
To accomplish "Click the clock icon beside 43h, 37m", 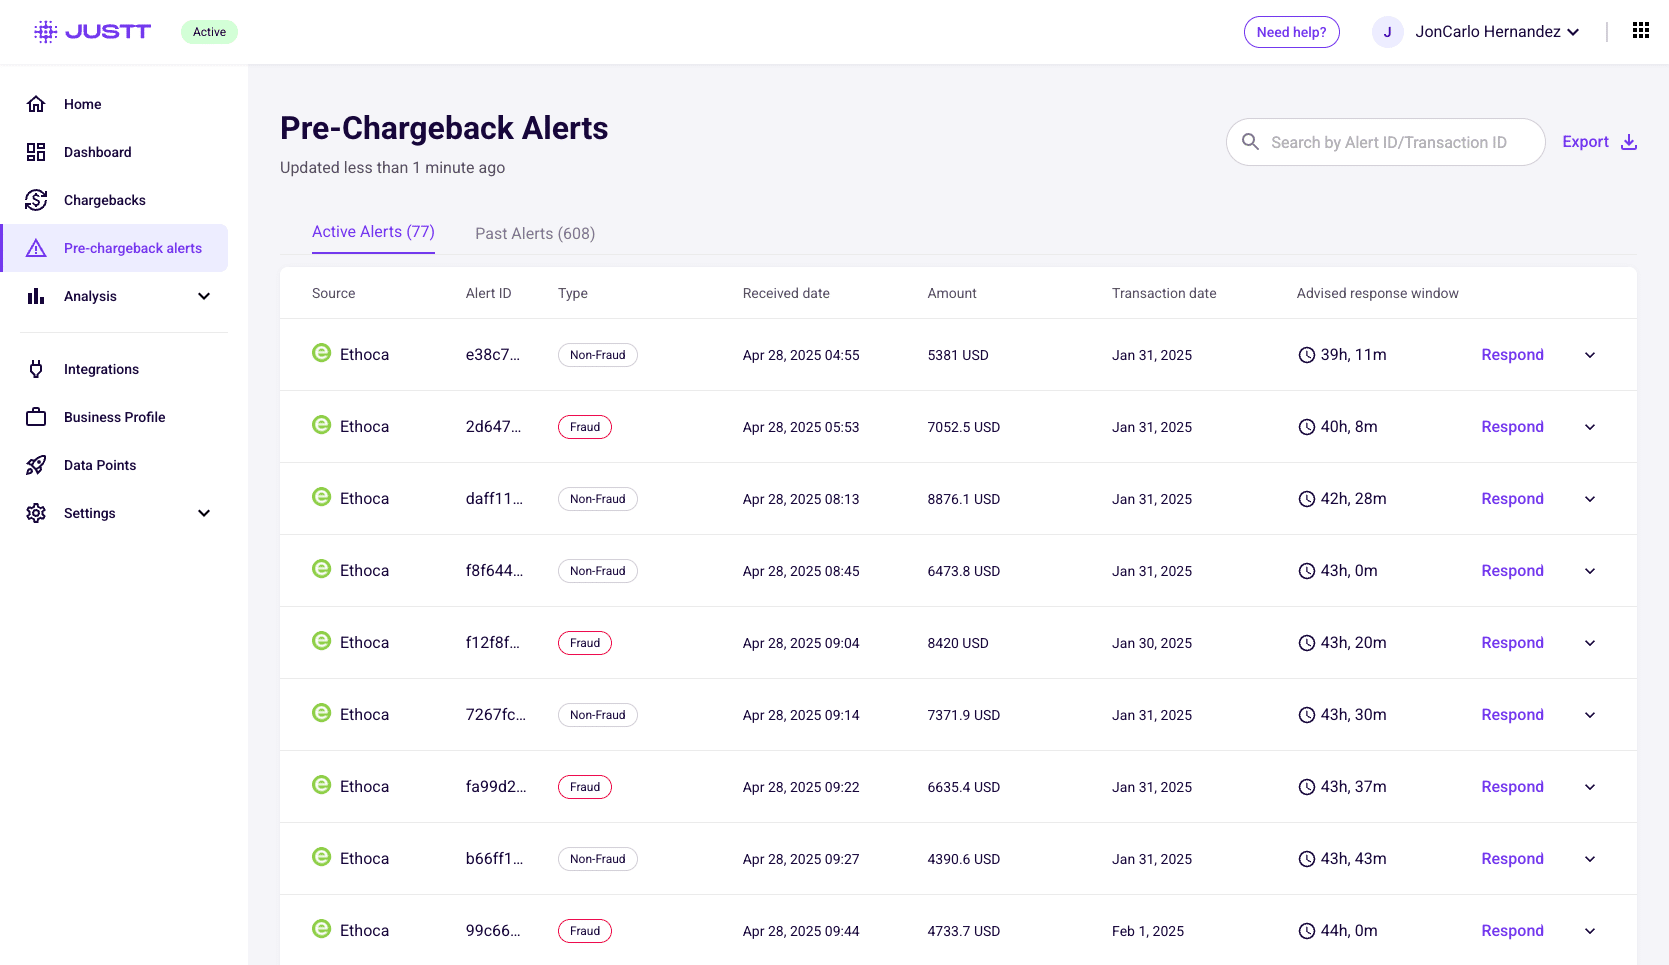I will pyautogui.click(x=1306, y=787).
